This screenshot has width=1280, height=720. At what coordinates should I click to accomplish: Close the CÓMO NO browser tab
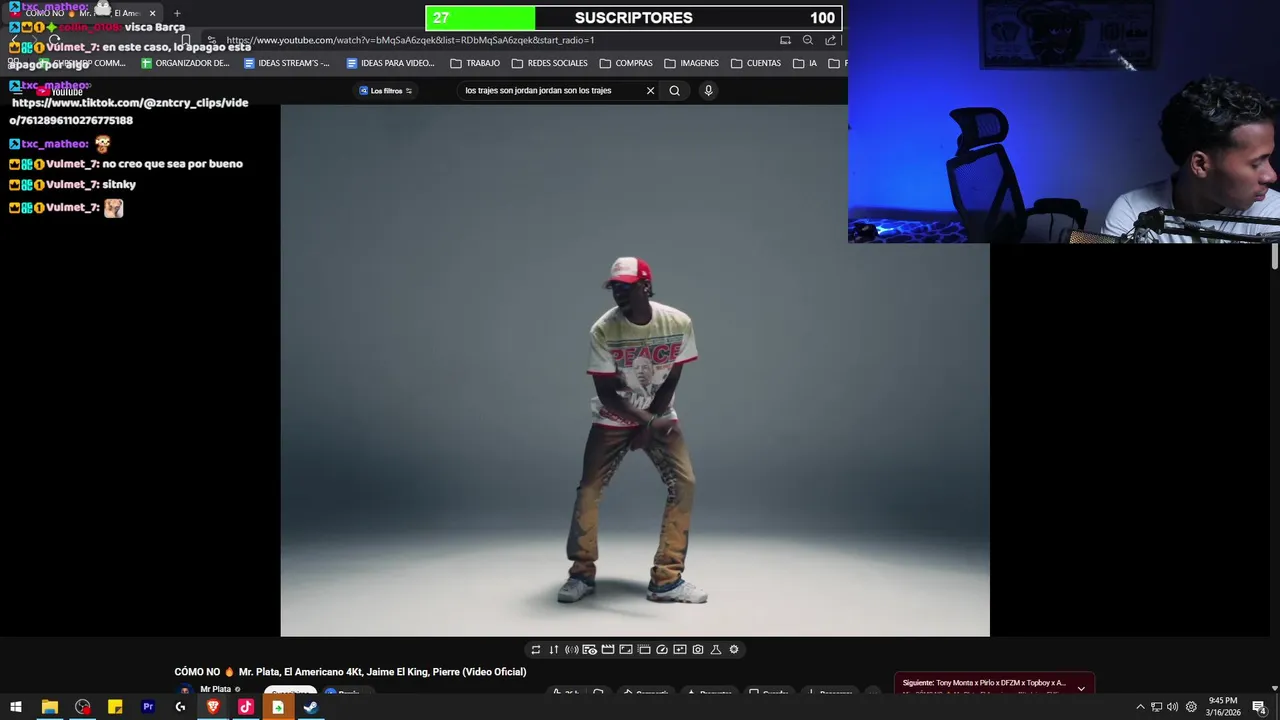(152, 13)
